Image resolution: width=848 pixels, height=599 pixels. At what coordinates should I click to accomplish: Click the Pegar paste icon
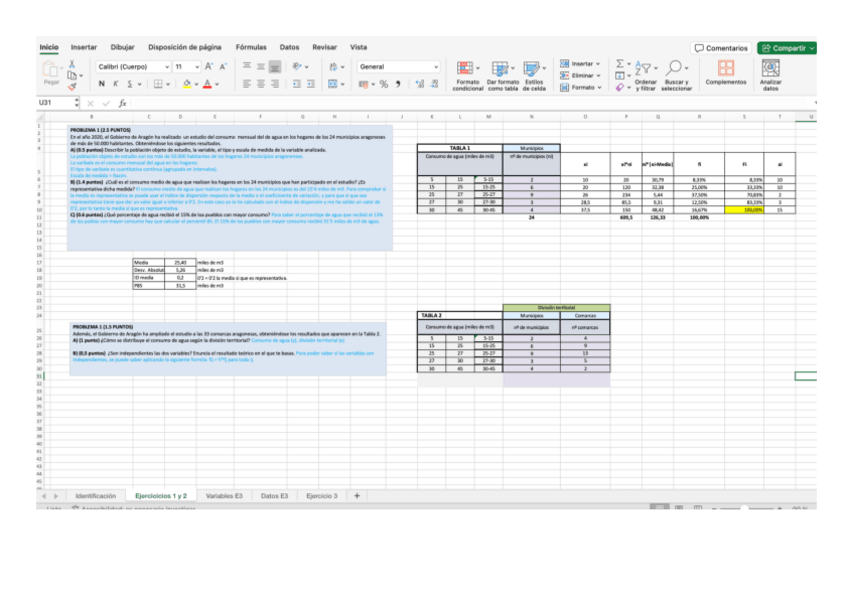tap(50, 70)
